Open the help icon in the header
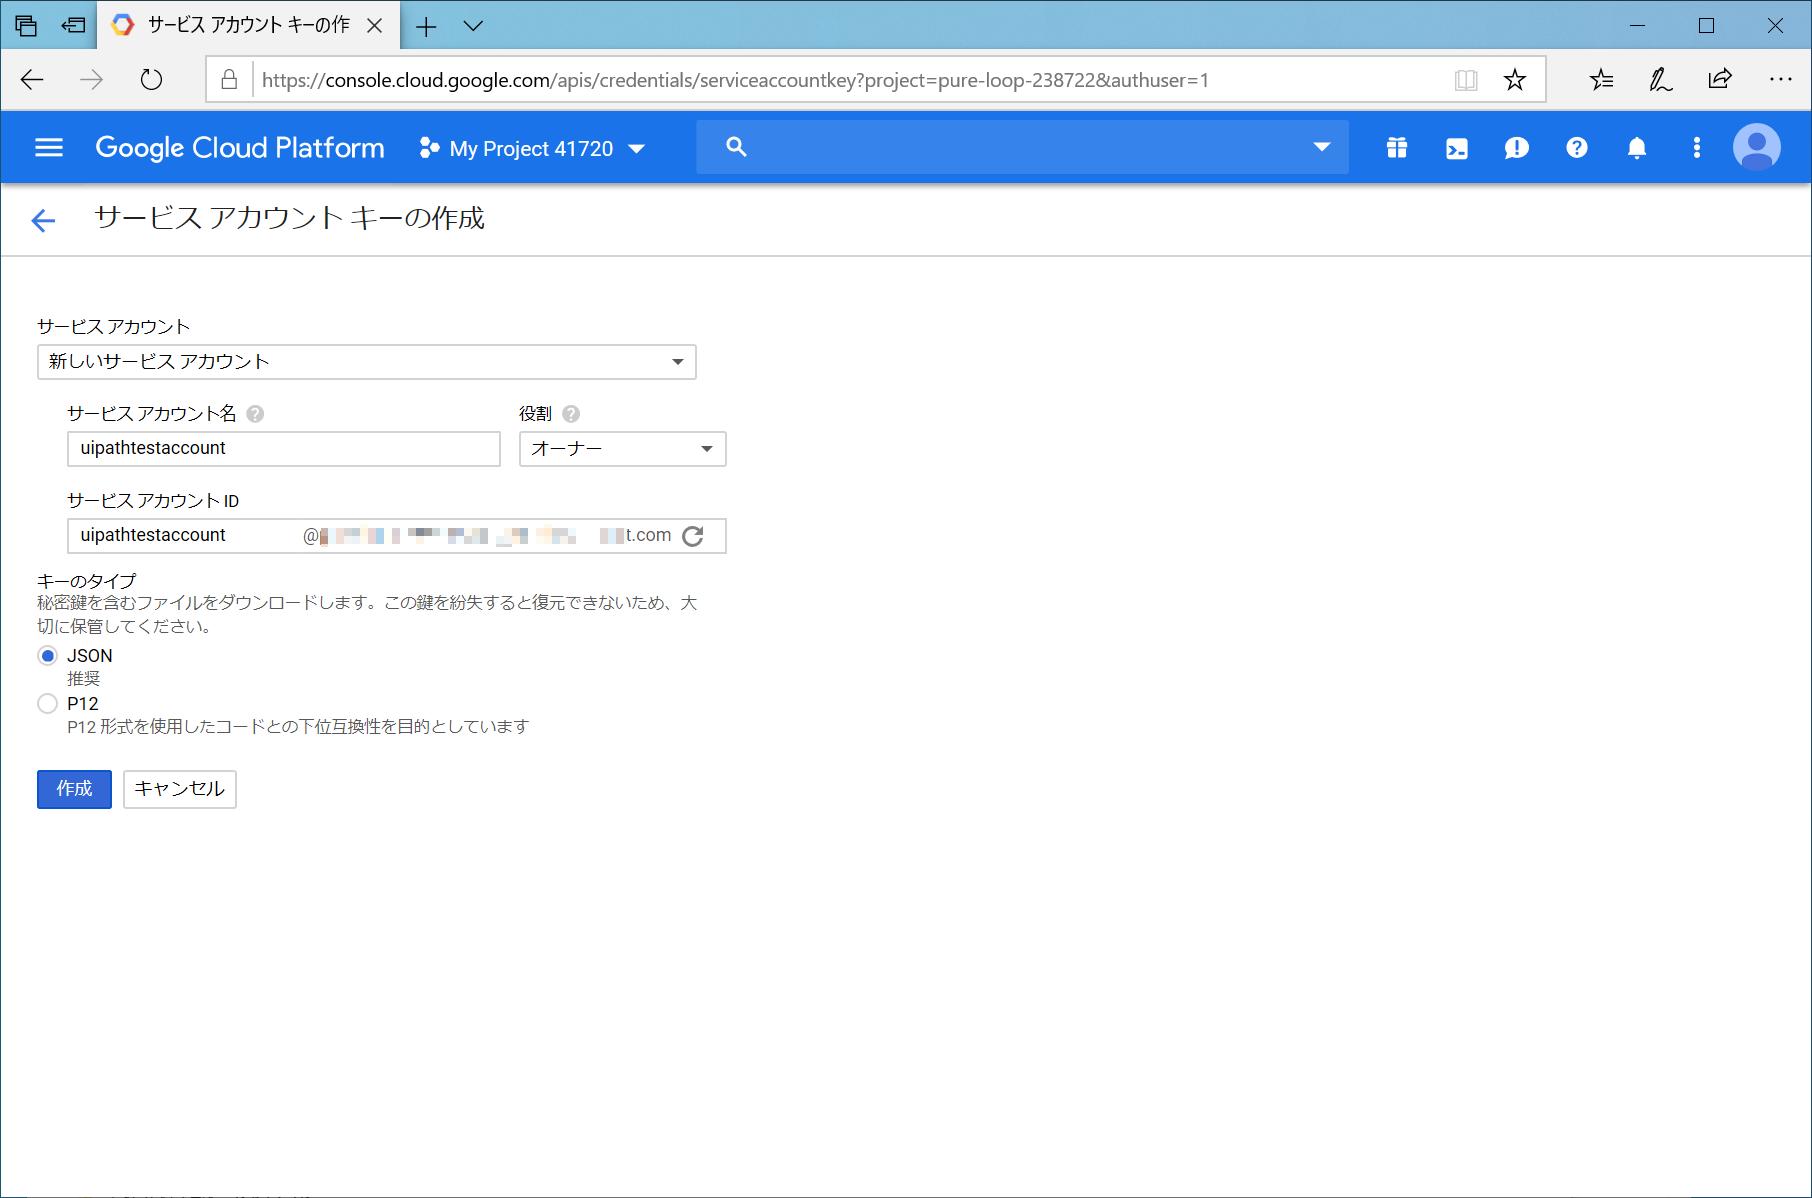1812x1198 pixels. [1576, 147]
